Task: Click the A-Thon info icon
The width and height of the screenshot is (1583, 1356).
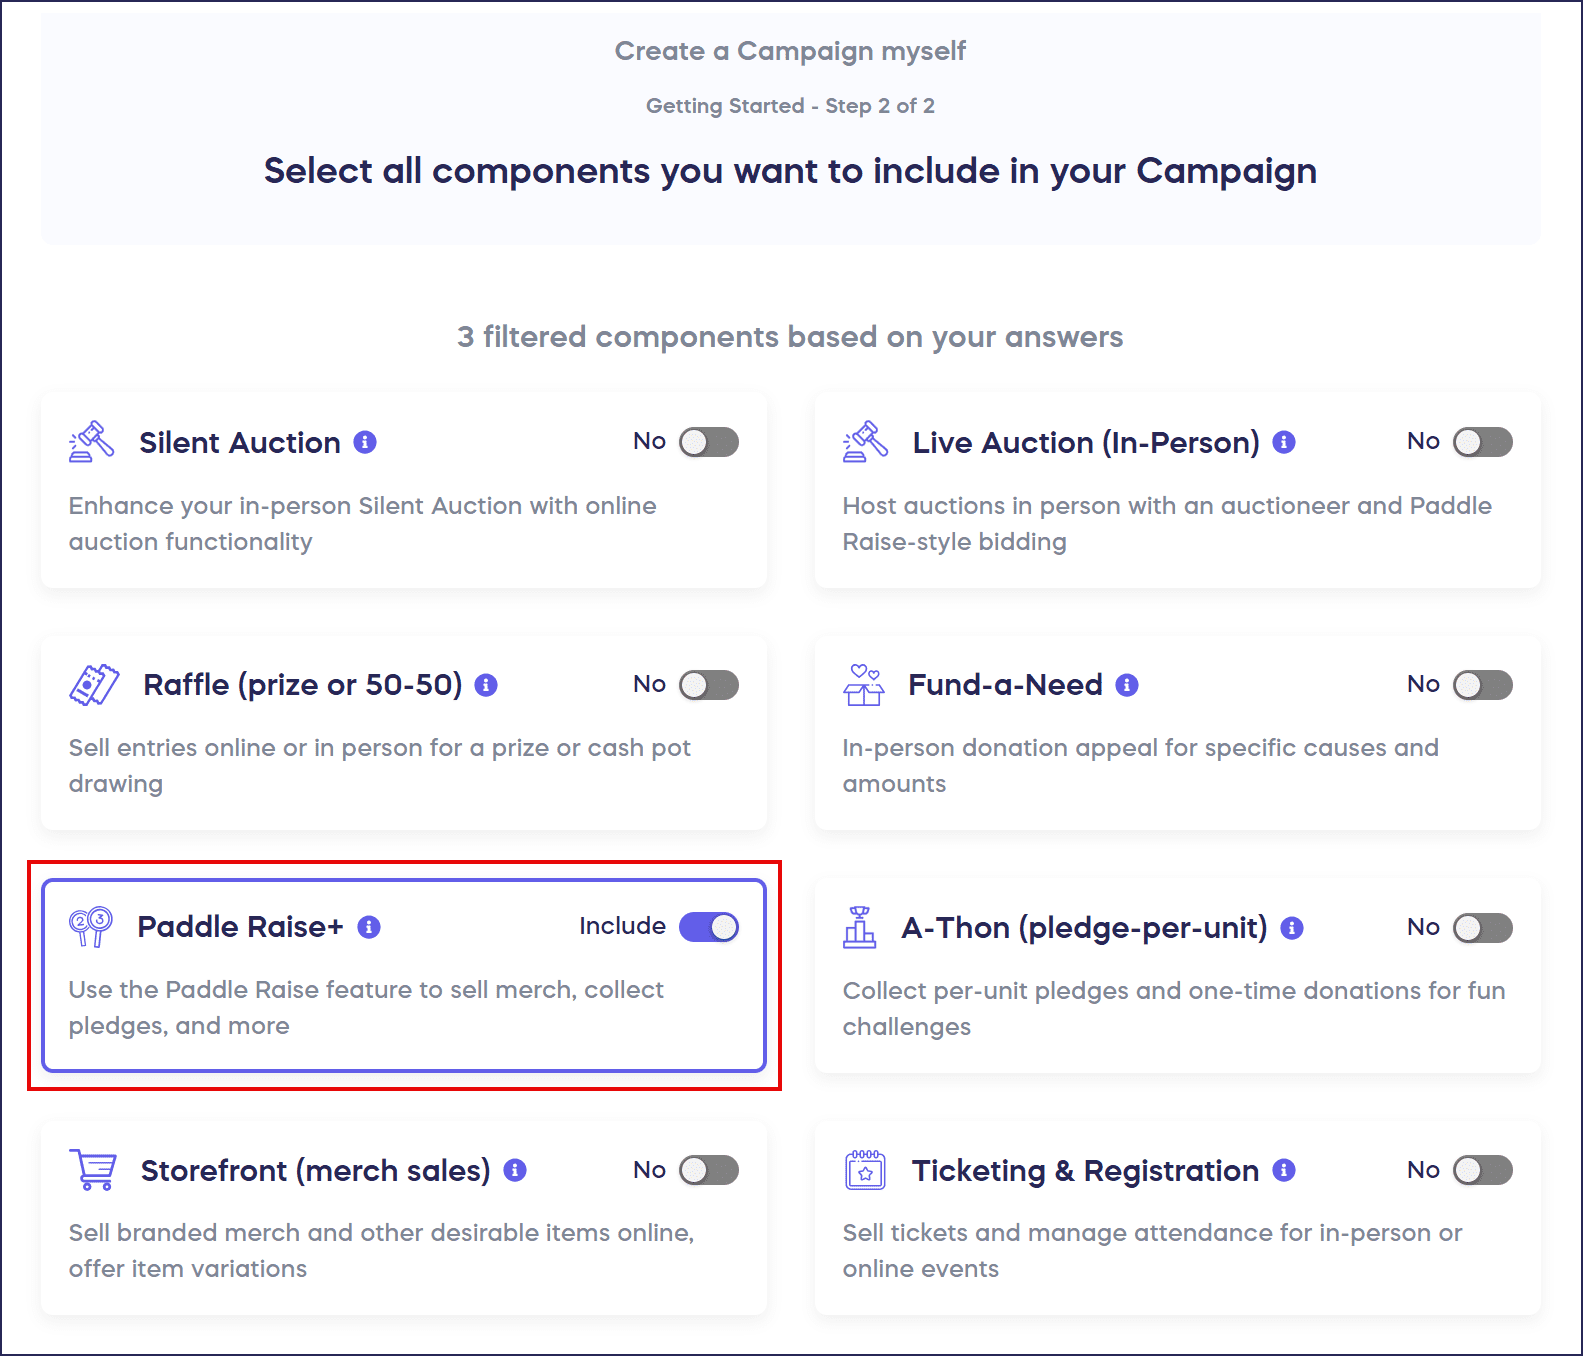Action: pos(1292,928)
